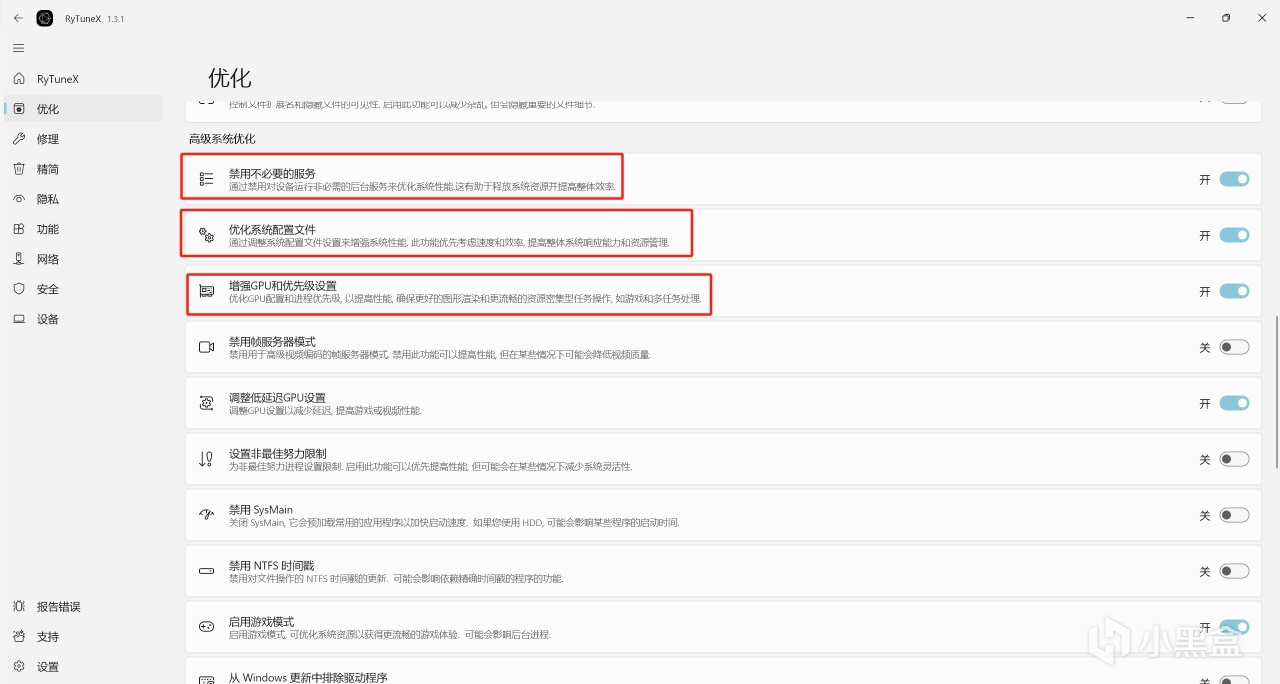Screen dimensions: 1280x684
Task: Click the icon beside 调整低延迟GPU设置
Action: pos(206,403)
